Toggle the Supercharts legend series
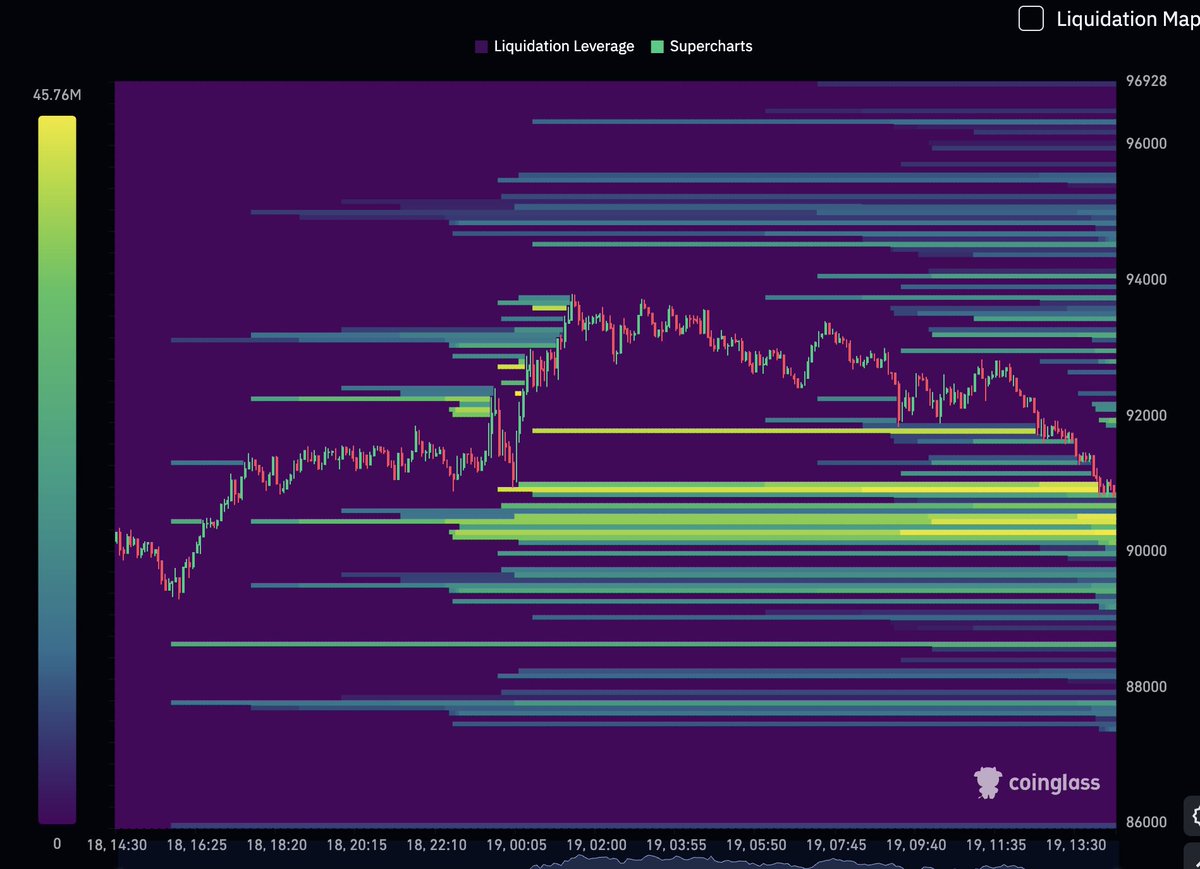 click(x=701, y=46)
